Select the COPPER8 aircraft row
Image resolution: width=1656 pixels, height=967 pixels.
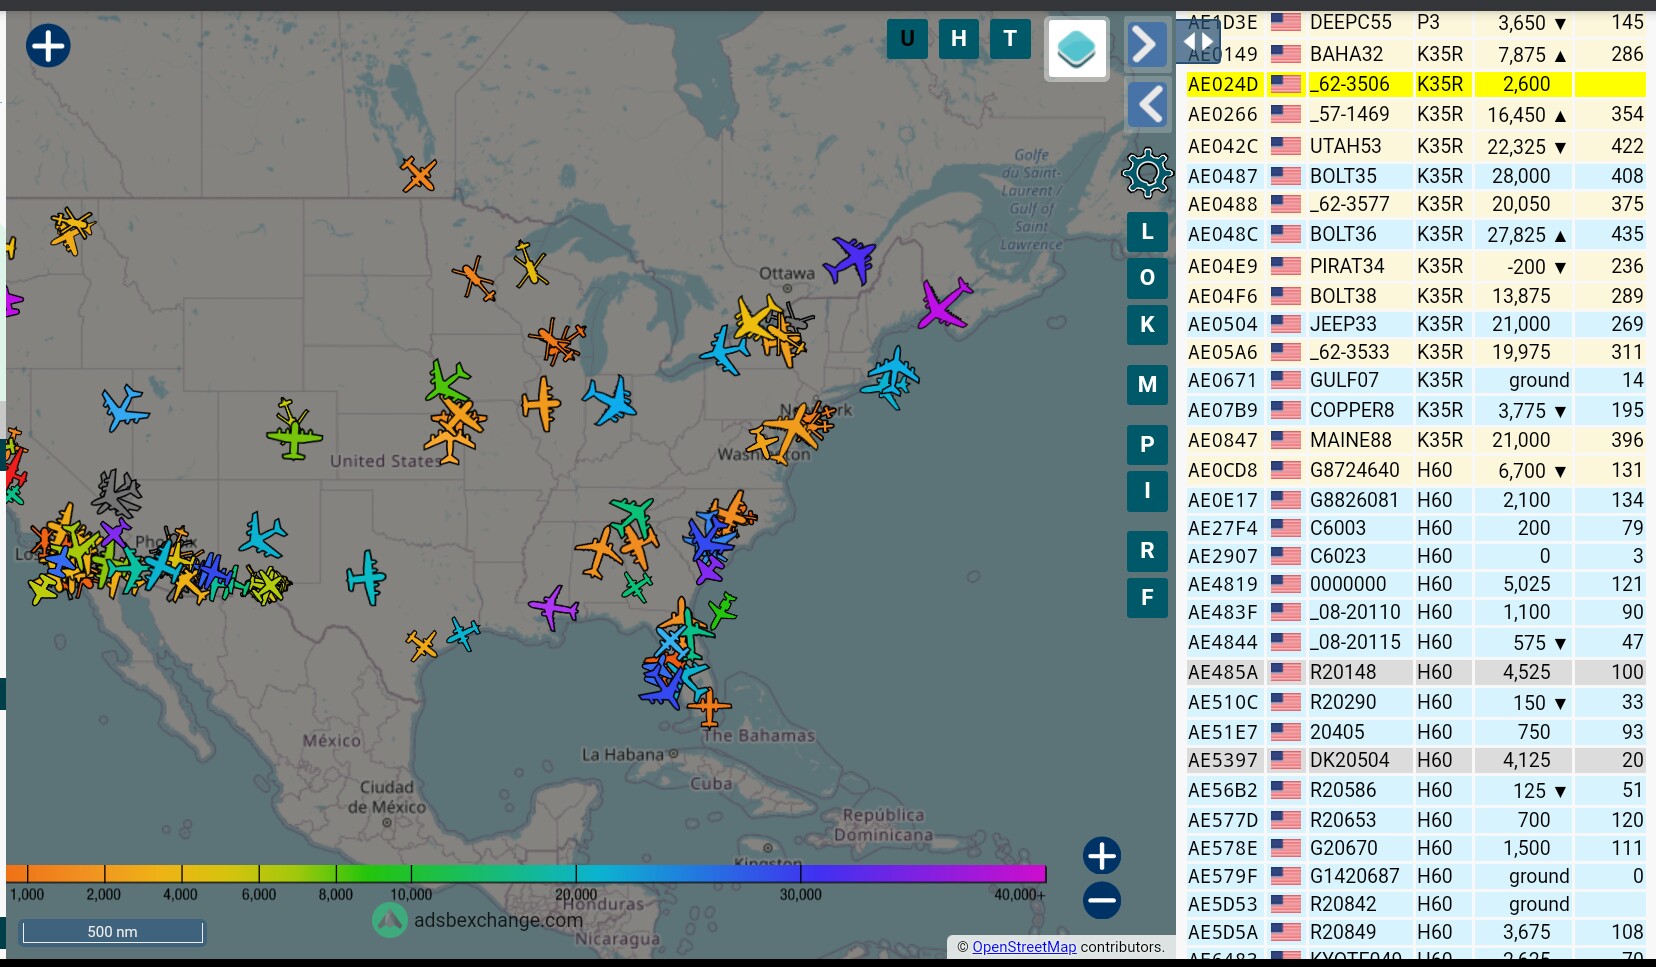click(1416, 410)
